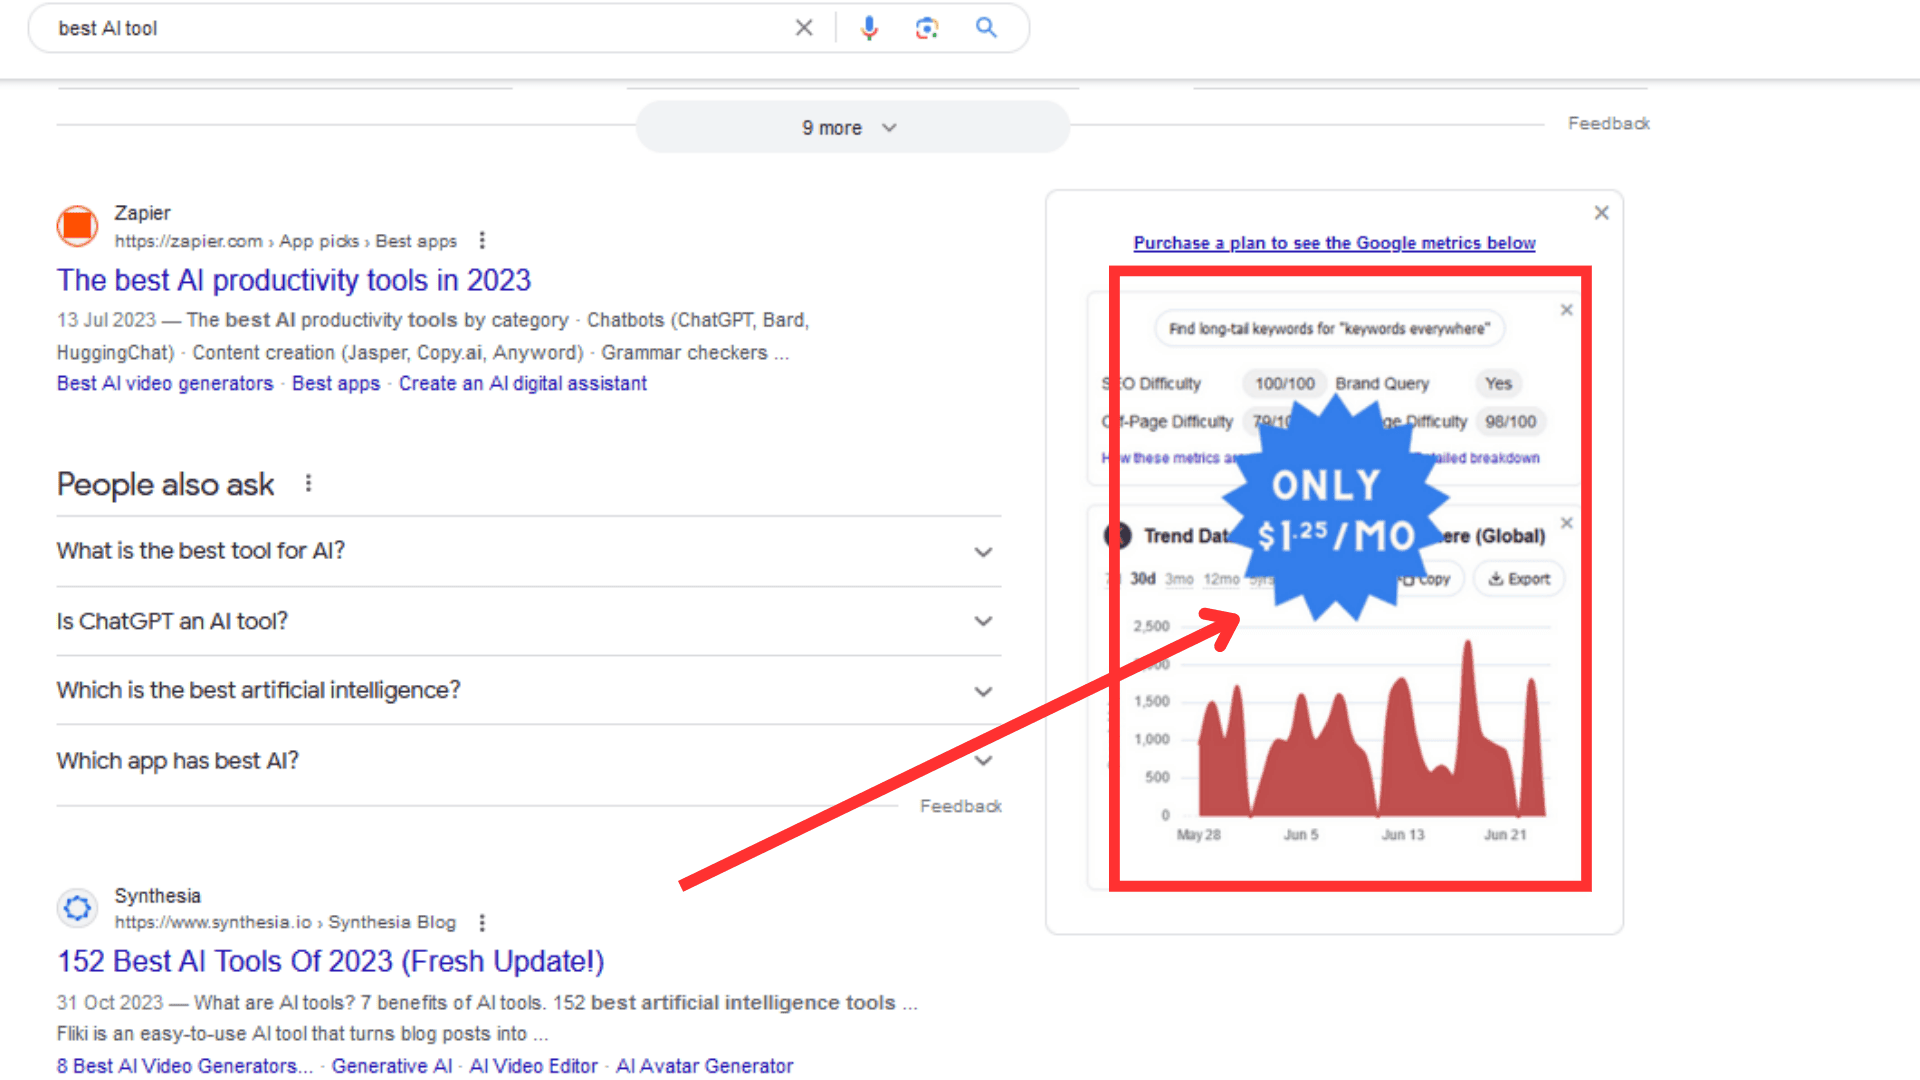1920x1080 pixels.
Task: Click the Zapier site favicon
Action: 77,227
